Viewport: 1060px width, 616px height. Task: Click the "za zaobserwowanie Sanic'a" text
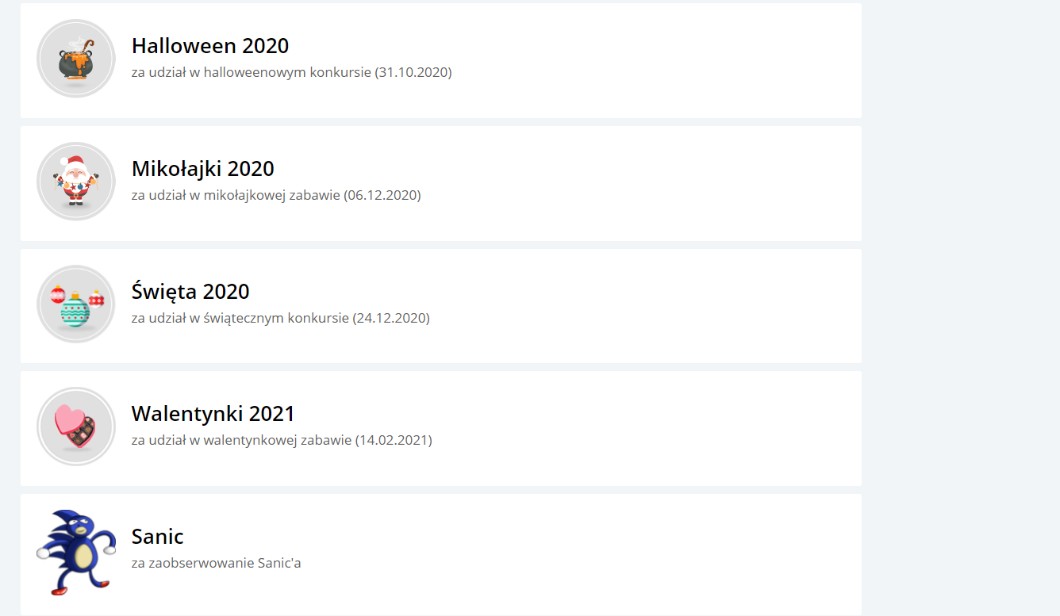(x=216, y=563)
